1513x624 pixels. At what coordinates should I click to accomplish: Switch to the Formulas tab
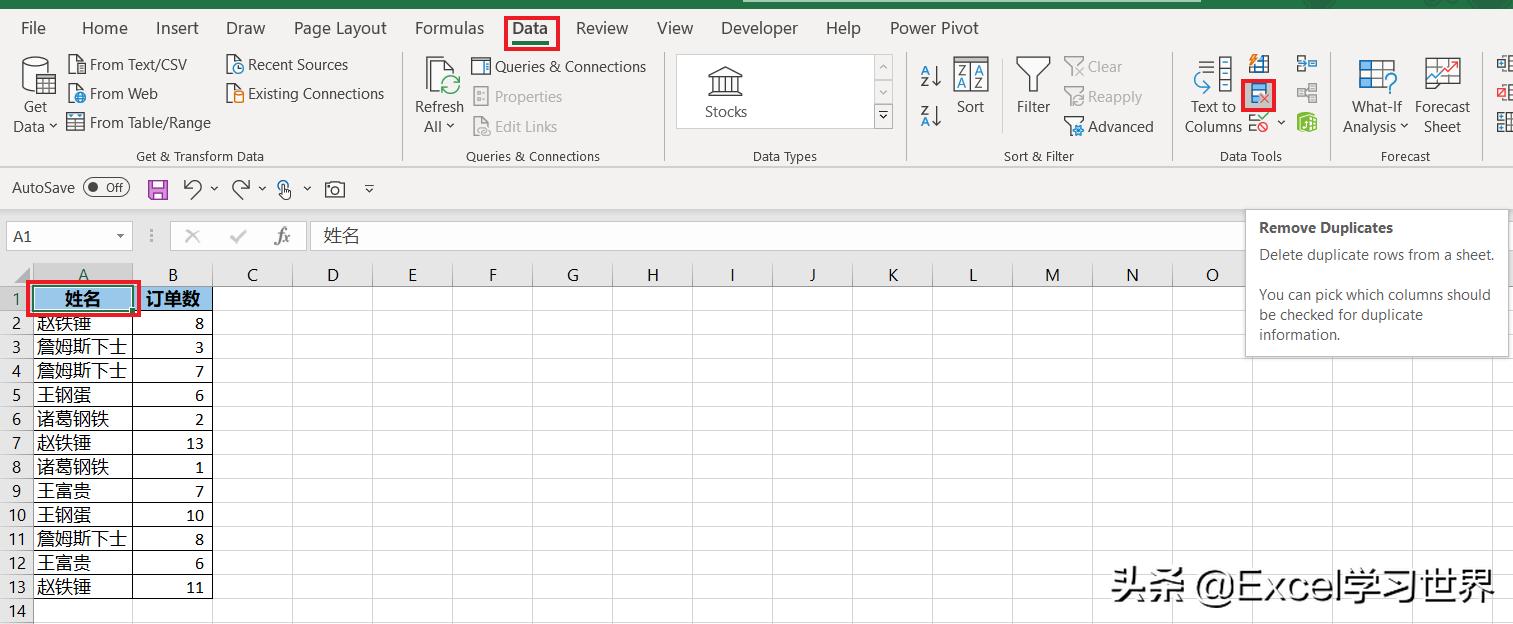[449, 28]
